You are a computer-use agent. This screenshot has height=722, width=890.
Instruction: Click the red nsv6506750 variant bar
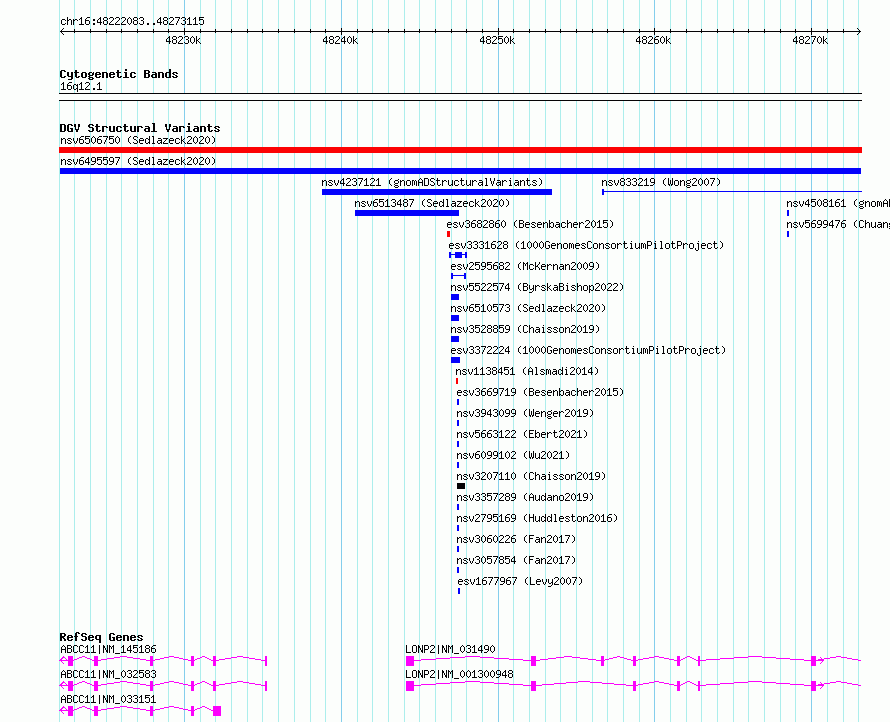460,150
